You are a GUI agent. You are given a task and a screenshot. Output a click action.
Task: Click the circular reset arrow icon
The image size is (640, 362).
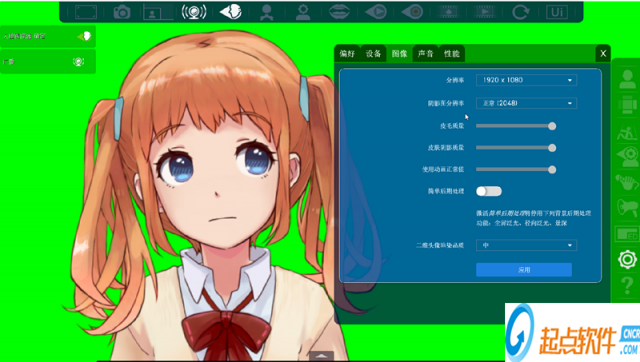[x=520, y=12]
